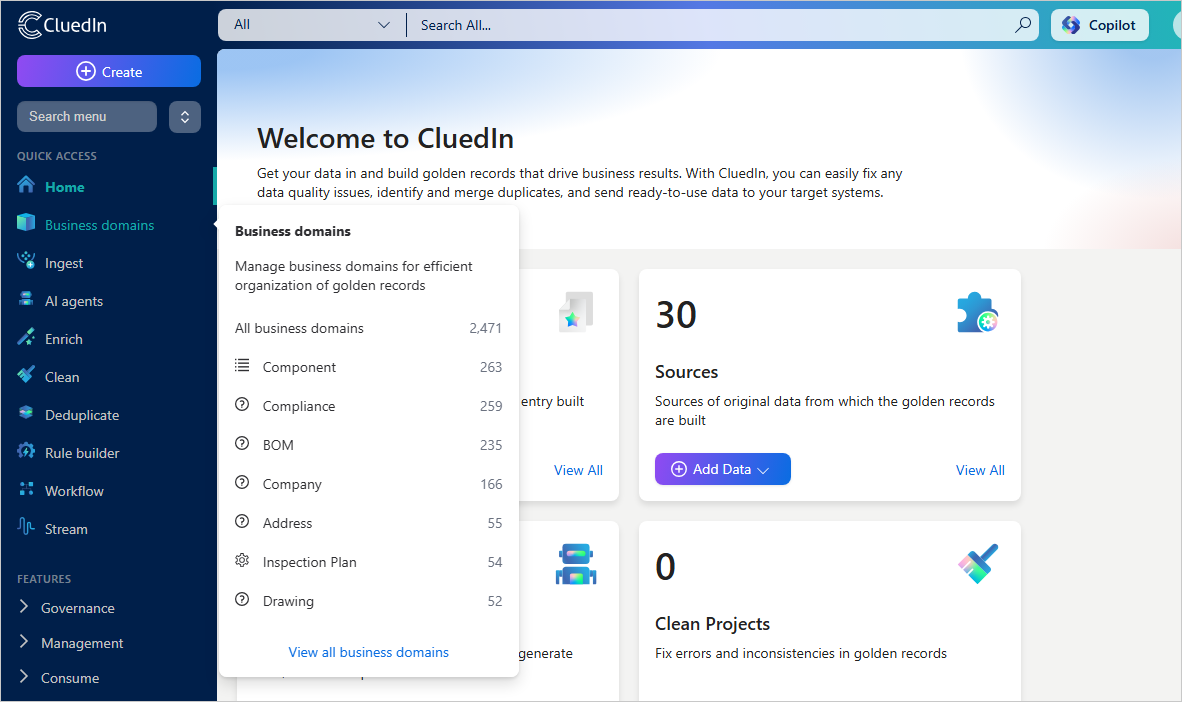Select BOM business domain

pyautogui.click(x=368, y=445)
